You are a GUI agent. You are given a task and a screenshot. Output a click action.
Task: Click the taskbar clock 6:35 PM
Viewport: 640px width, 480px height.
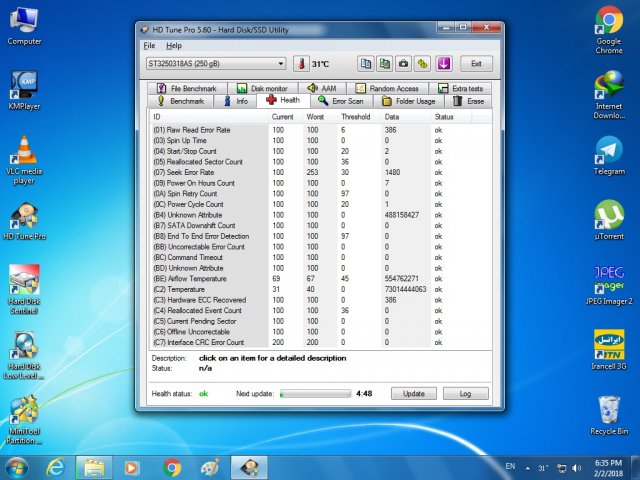point(608,463)
